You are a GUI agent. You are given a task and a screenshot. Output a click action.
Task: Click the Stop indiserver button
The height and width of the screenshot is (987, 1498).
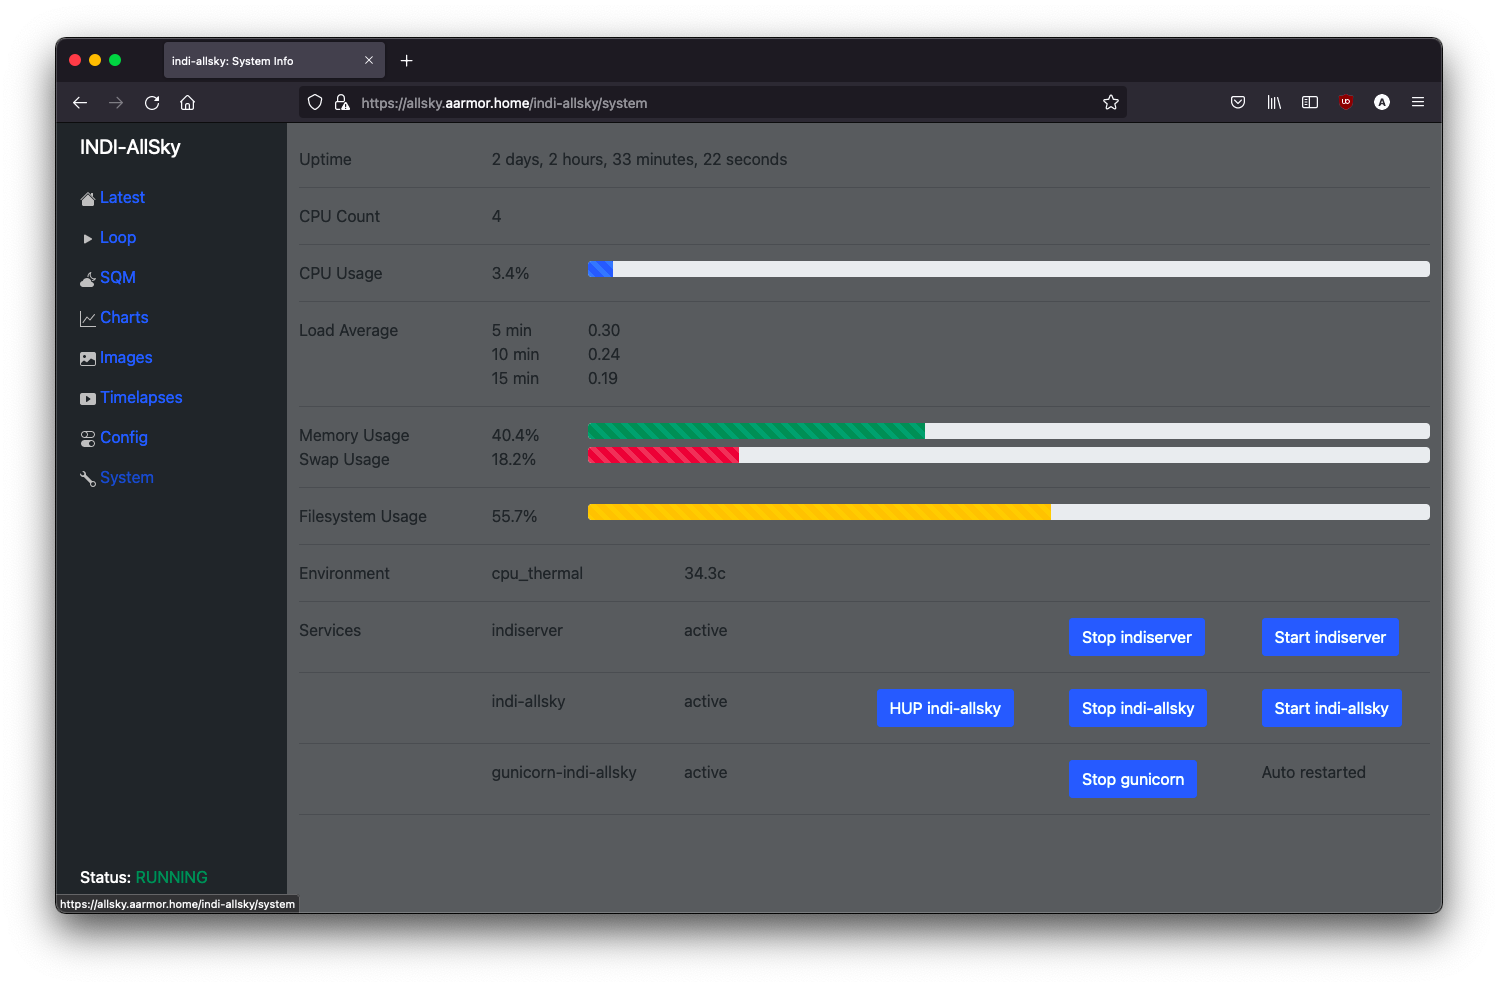click(1137, 637)
